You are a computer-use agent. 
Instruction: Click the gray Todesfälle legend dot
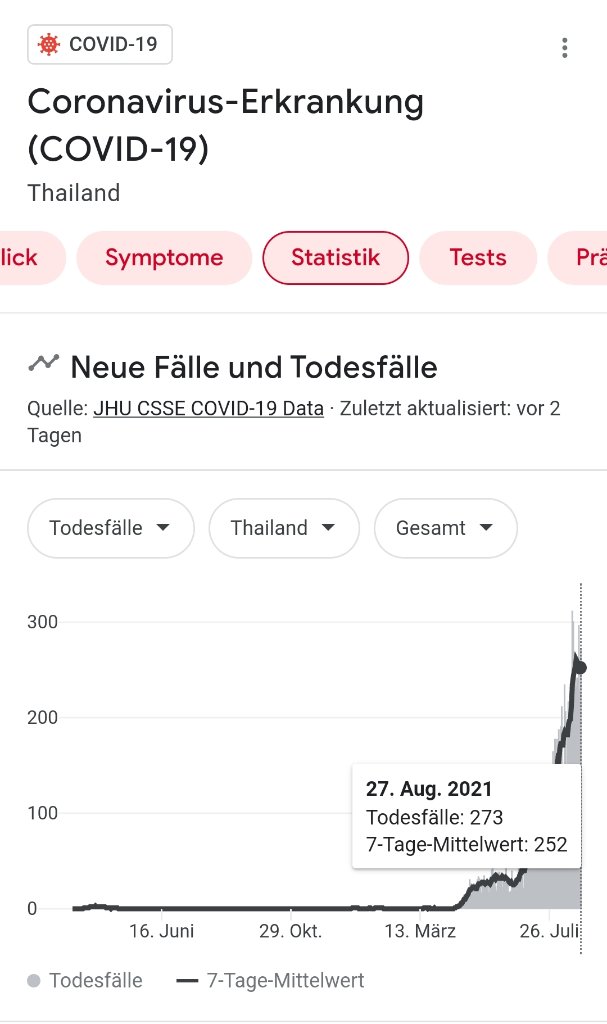point(34,981)
